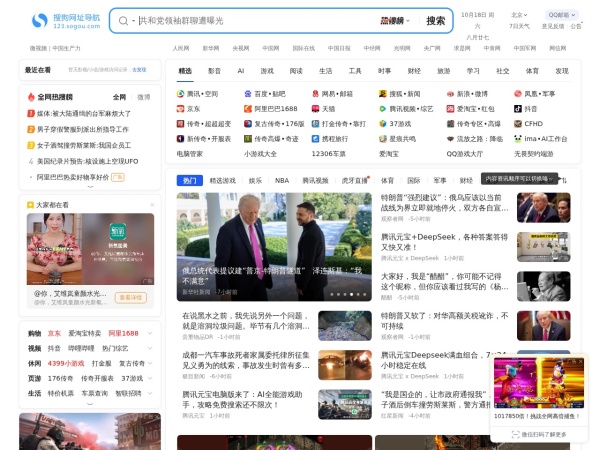Viewport: 600px width, 450px height.
Task: Open the 北京 city dropdown
Action: pos(519,15)
